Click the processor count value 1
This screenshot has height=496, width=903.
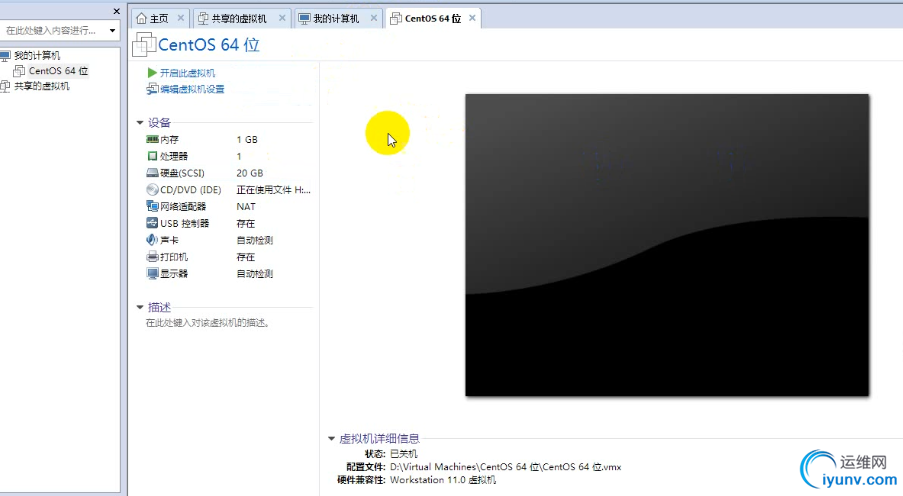(239, 156)
